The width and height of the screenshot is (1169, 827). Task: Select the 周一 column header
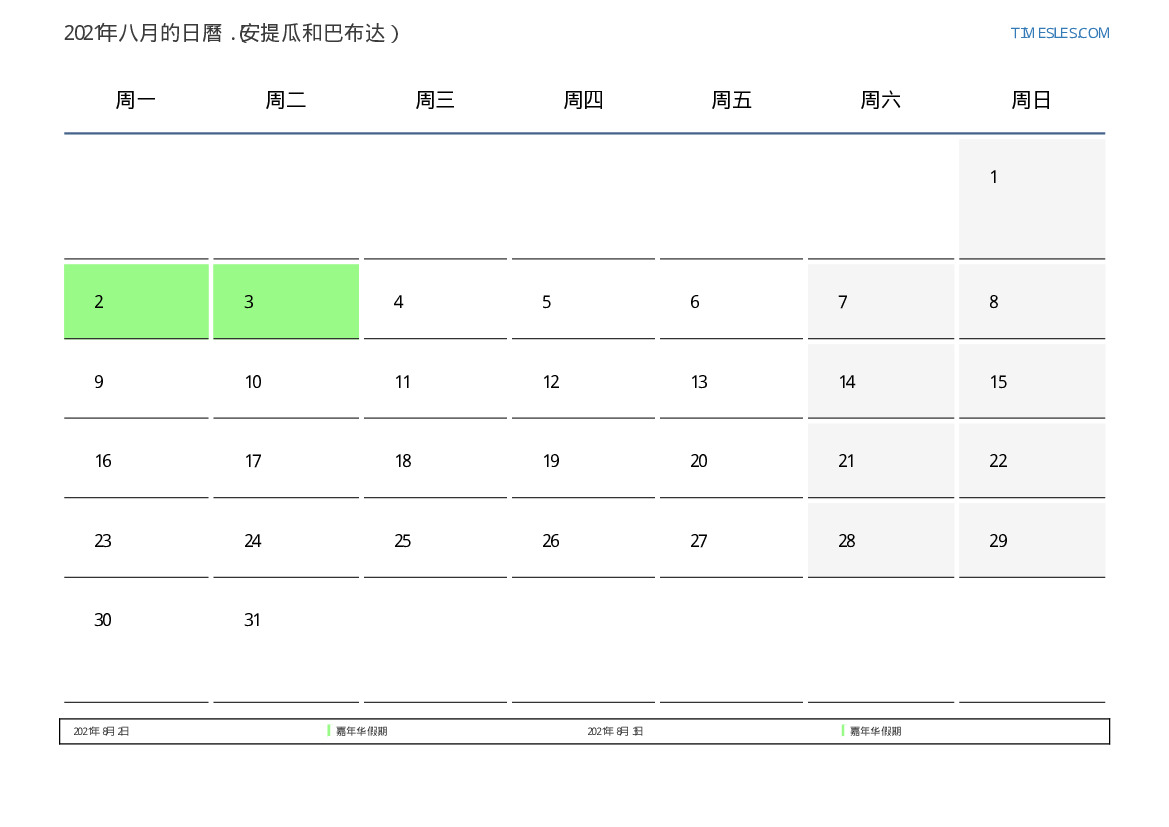(x=136, y=100)
